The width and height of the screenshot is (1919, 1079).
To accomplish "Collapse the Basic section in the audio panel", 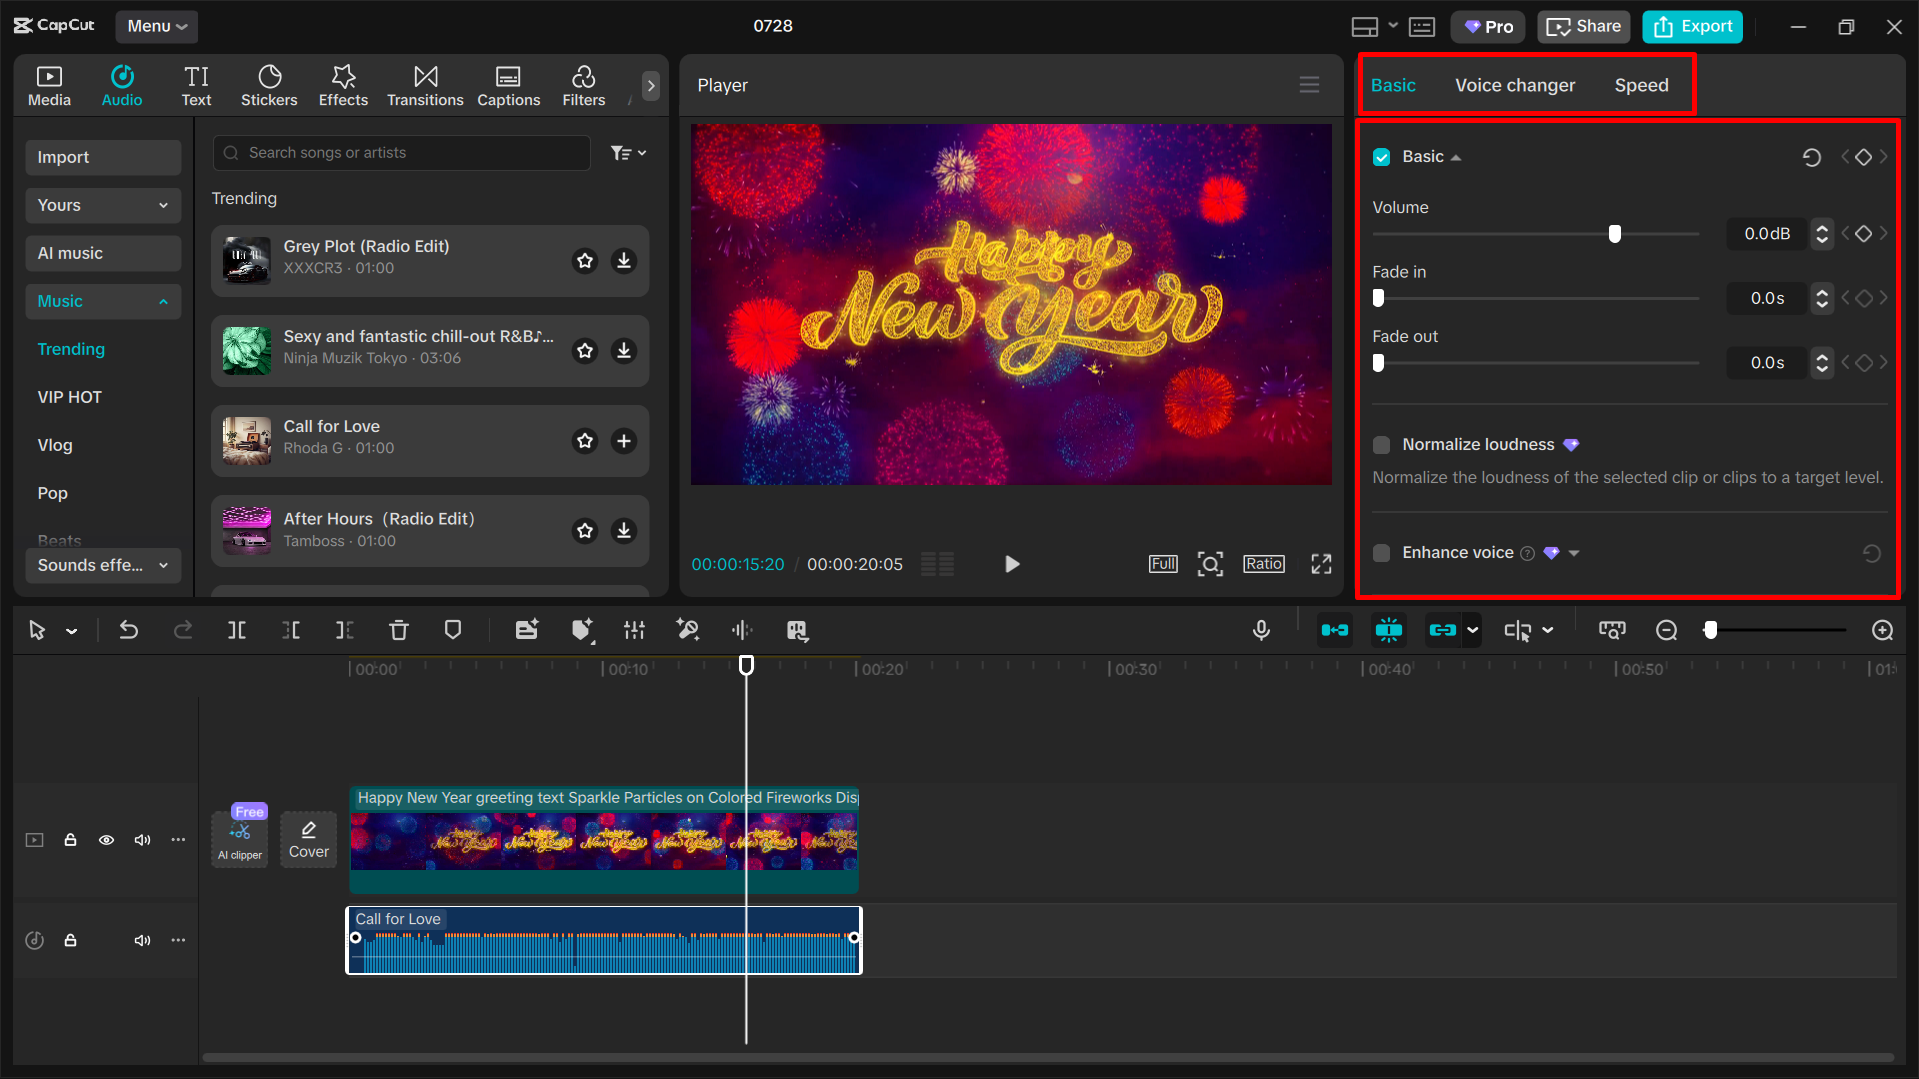I will [x=1456, y=156].
